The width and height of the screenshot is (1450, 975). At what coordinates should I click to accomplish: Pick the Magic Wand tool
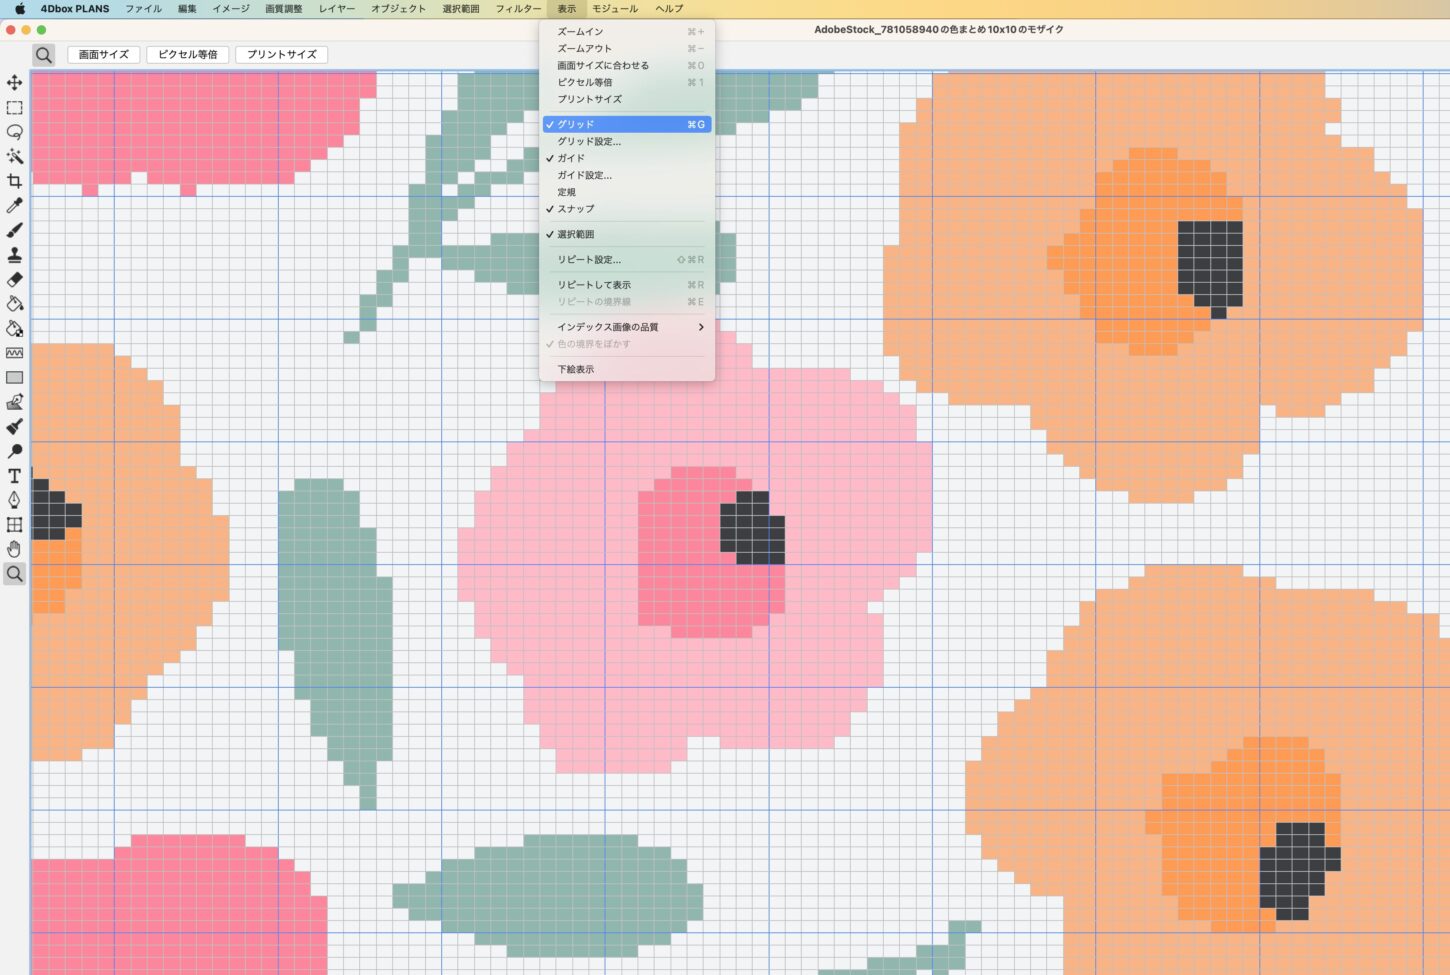coord(14,156)
